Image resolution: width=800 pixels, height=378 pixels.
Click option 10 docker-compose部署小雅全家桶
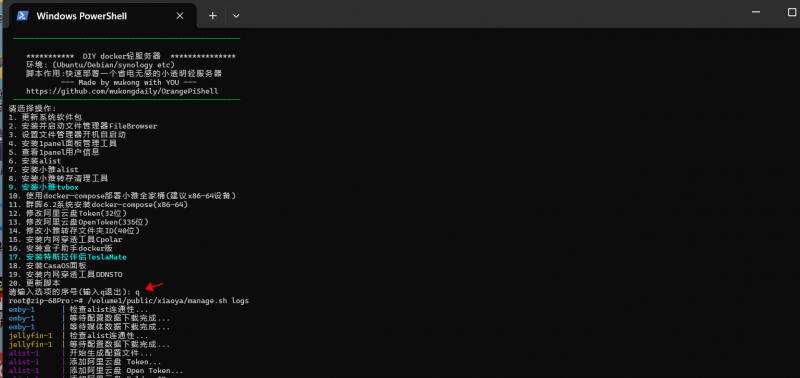[122, 196]
